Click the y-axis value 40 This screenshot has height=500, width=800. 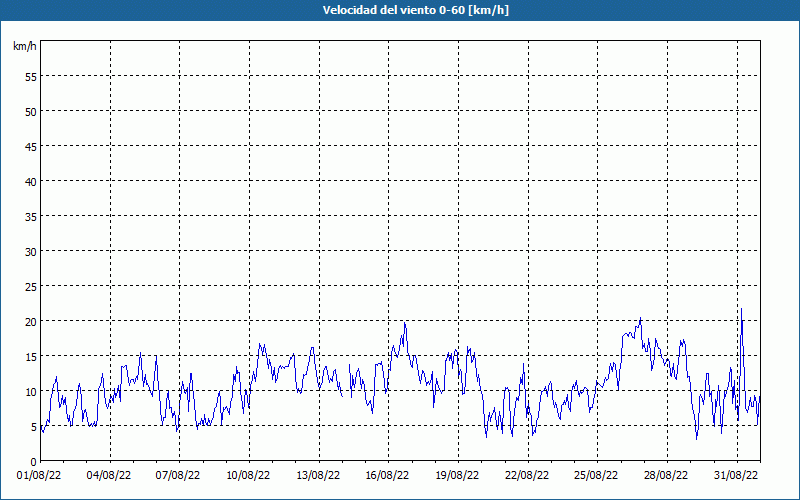coord(31,181)
